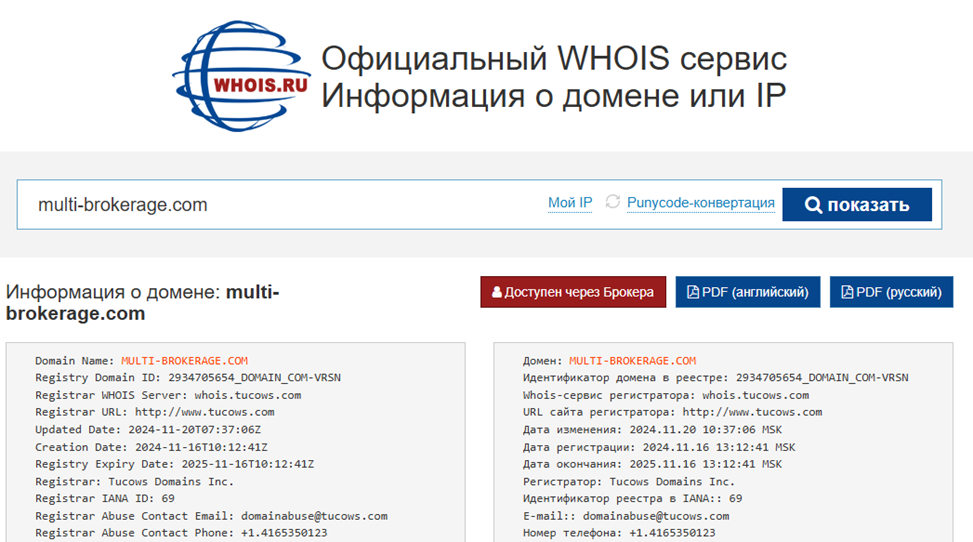Click the Whois-сервис регистратора line
The height and width of the screenshot is (542, 973).
coord(666,395)
